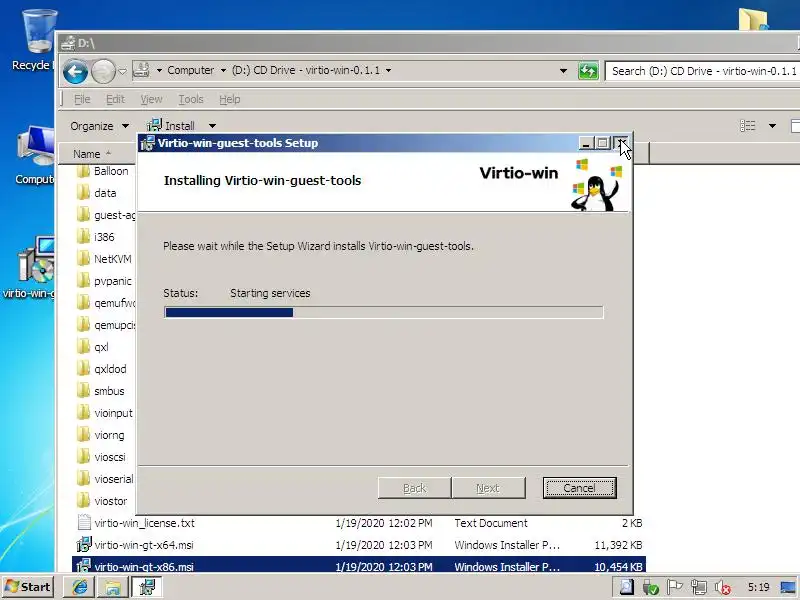Screen dimensions: 800x600
Task: Expand the (D:) CD Drive breadcrumb dropdown arrow
Action: coord(389,70)
